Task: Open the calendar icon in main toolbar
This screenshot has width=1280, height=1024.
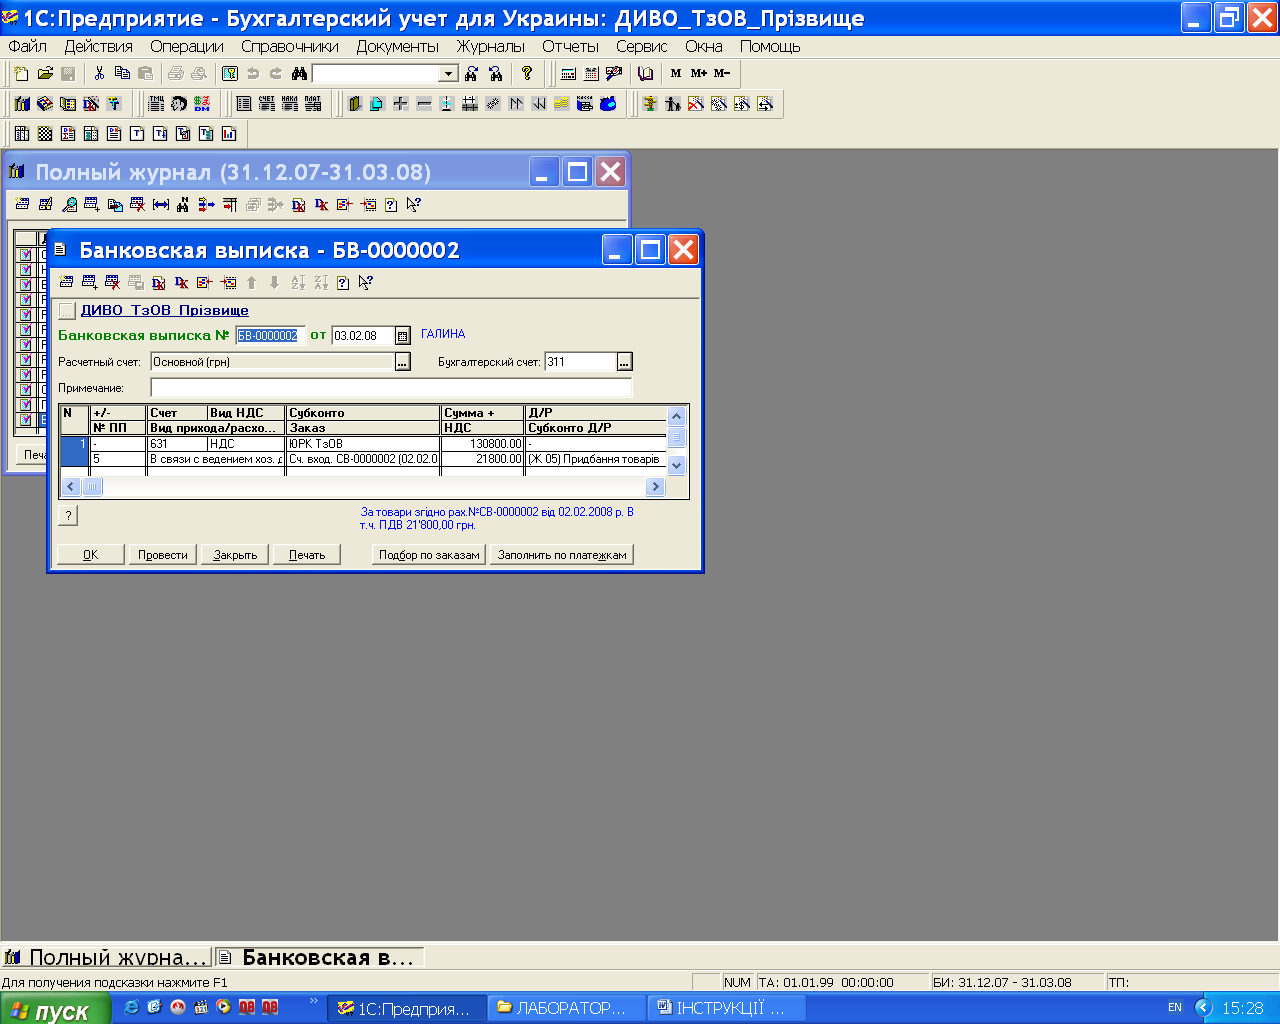Action: pos(591,74)
